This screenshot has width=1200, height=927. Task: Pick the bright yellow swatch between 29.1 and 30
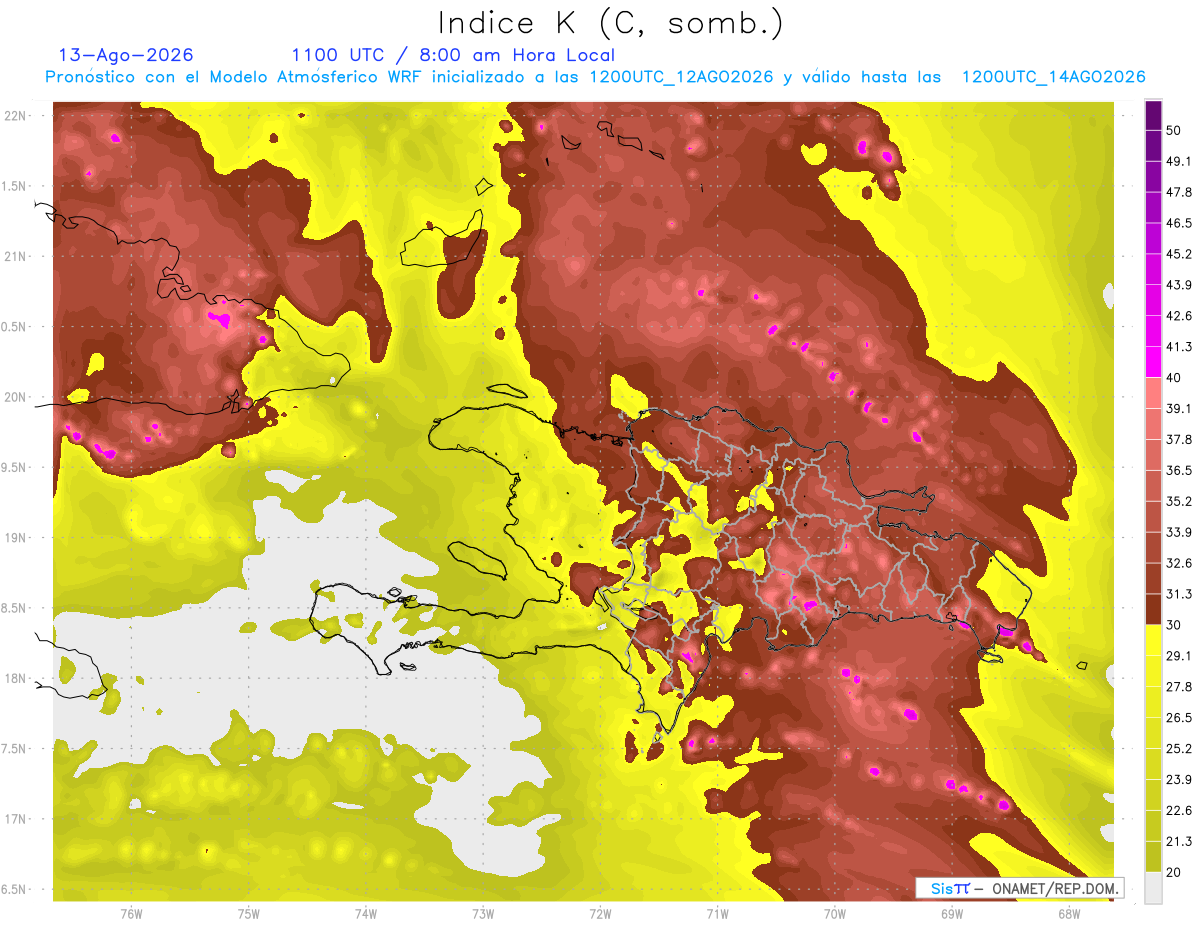tap(1153, 640)
